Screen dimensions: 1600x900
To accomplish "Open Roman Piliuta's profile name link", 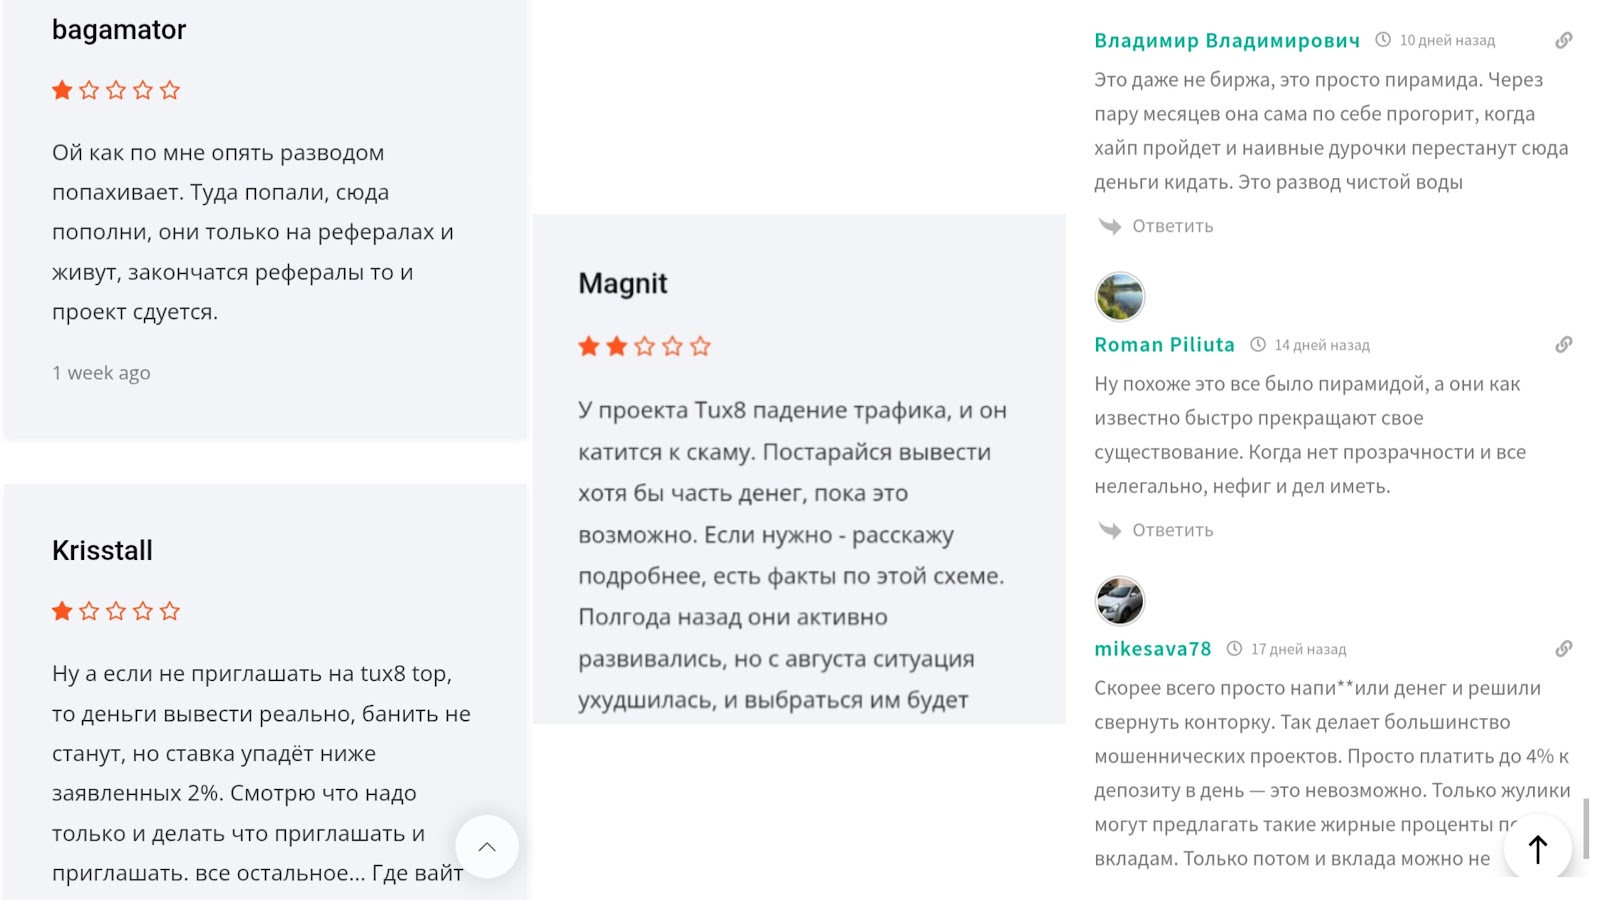I will [x=1164, y=345].
